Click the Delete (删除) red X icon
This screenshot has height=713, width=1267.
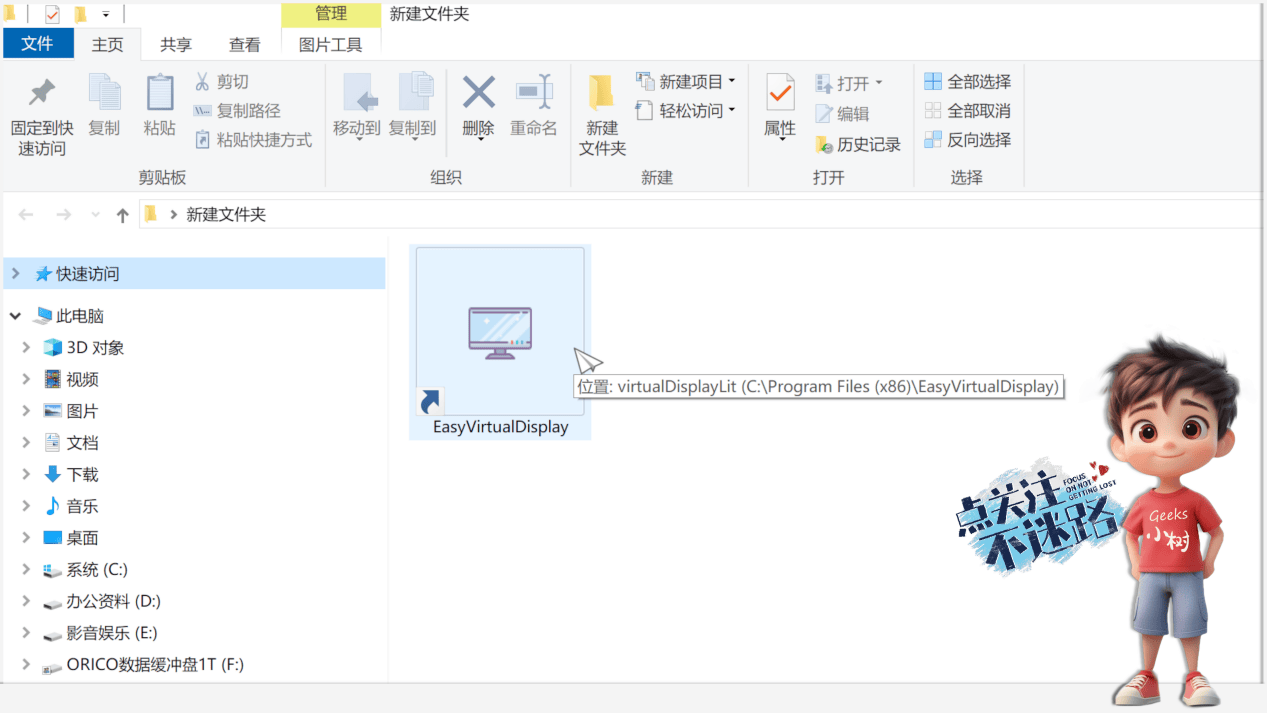pyautogui.click(x=478, y=93)
